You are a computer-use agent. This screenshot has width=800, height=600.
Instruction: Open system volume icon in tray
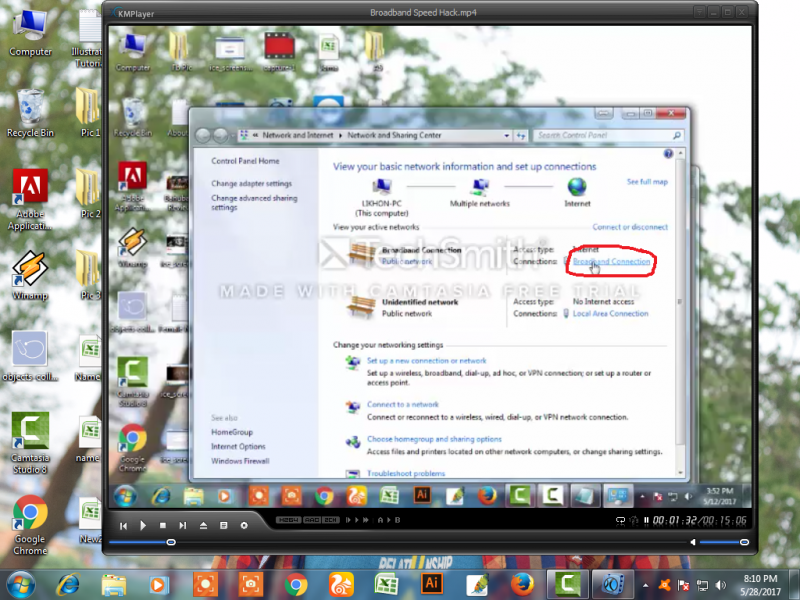coord(721,585)
